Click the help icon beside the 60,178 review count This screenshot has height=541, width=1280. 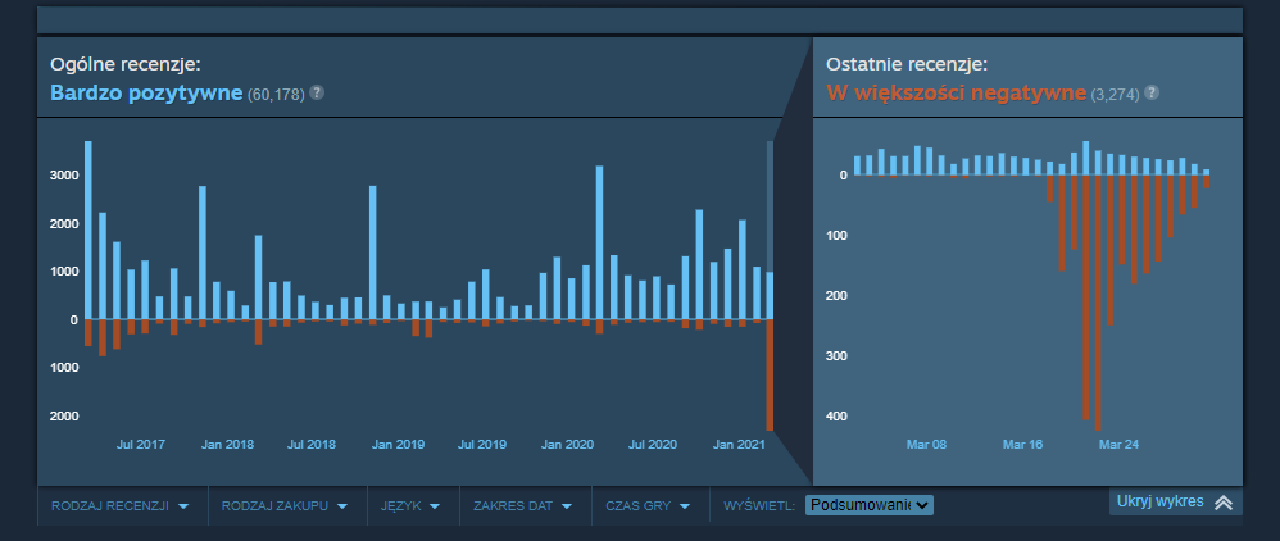pos(316,93)
